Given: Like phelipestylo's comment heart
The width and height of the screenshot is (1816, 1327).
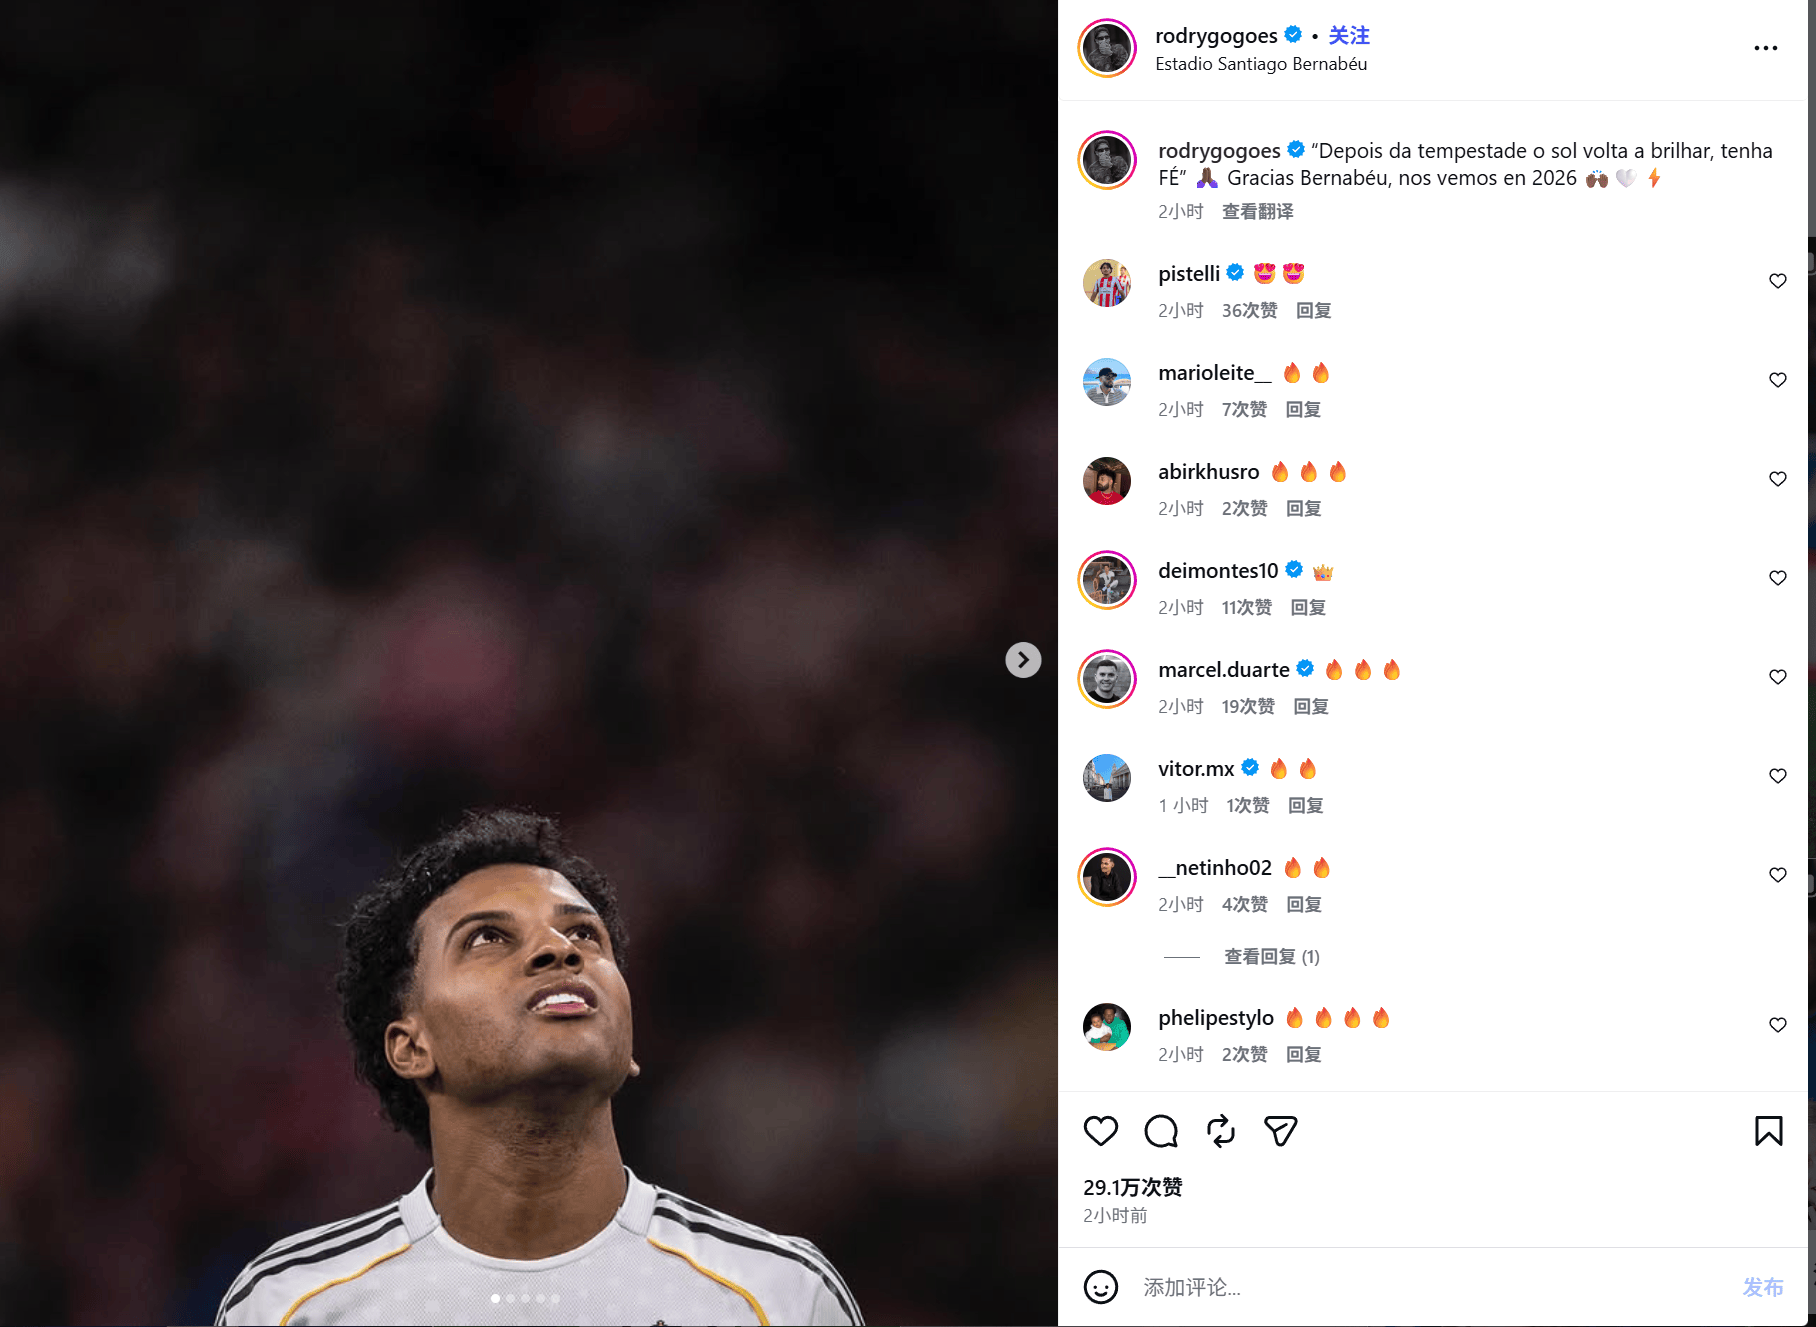Looking at the screenshot, I should pyautogui.click(x=1778, y=1025).
